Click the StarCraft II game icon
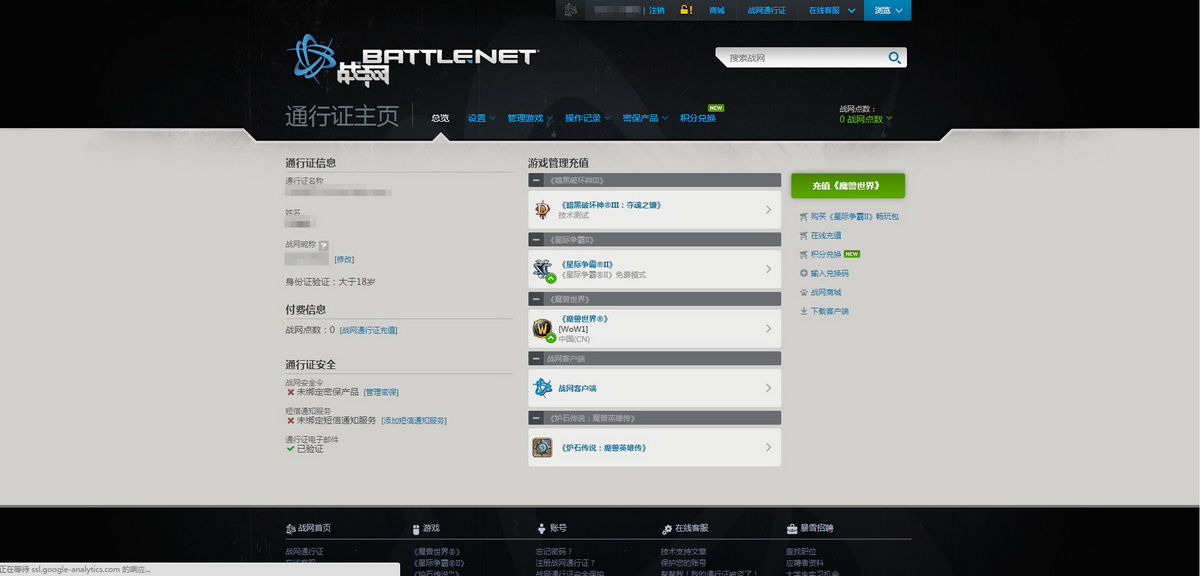This screenshot has height=576, width=1200. [542, 269]
